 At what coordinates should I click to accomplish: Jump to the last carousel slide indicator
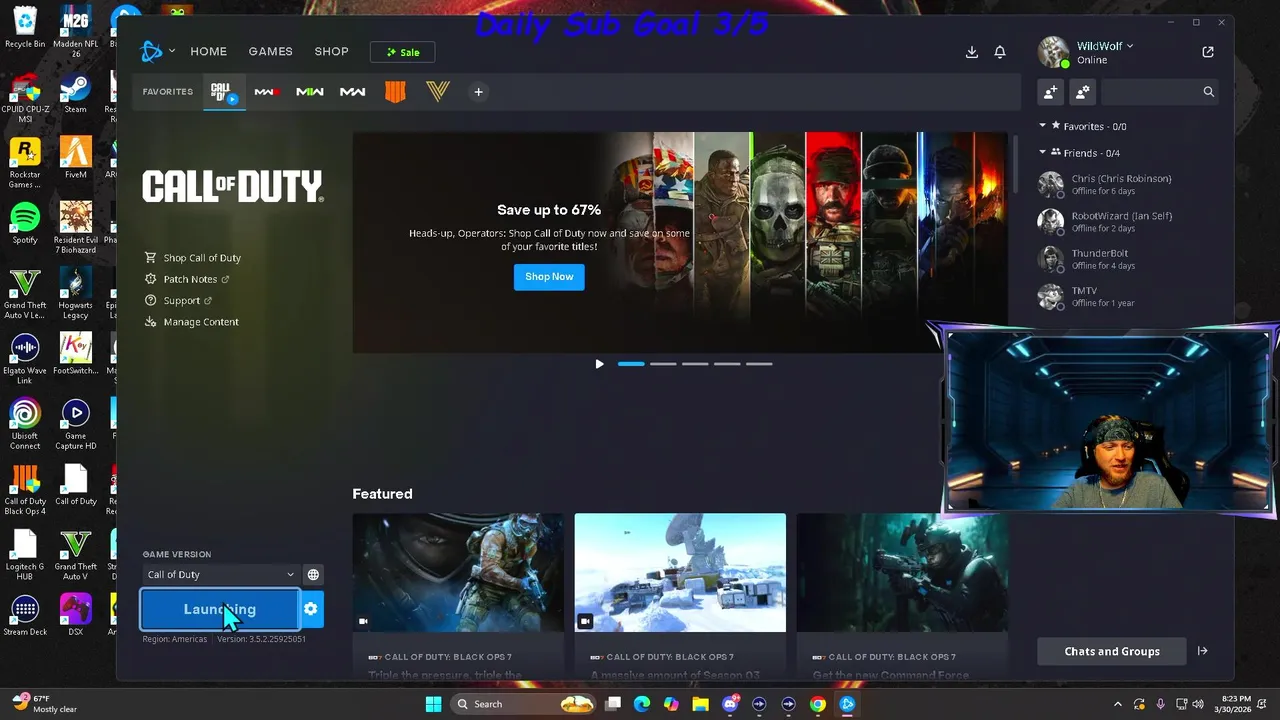click(759, 364)
